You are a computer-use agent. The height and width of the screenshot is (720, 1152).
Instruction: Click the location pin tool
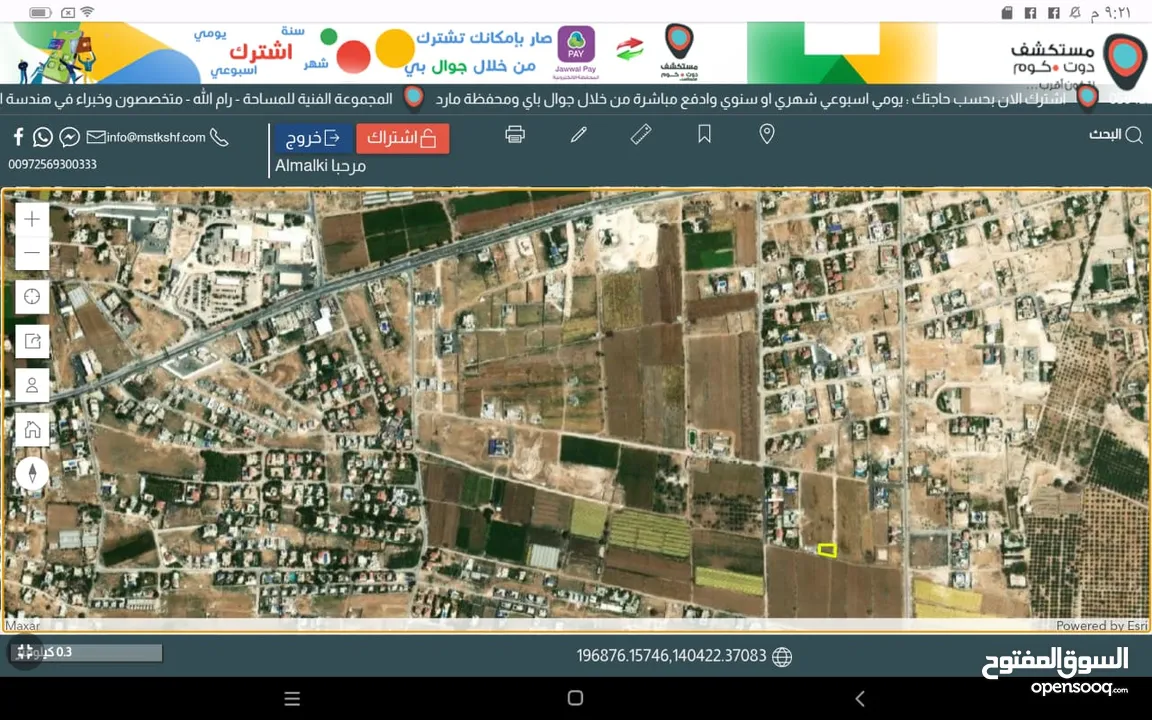click(x=767, y=134)
